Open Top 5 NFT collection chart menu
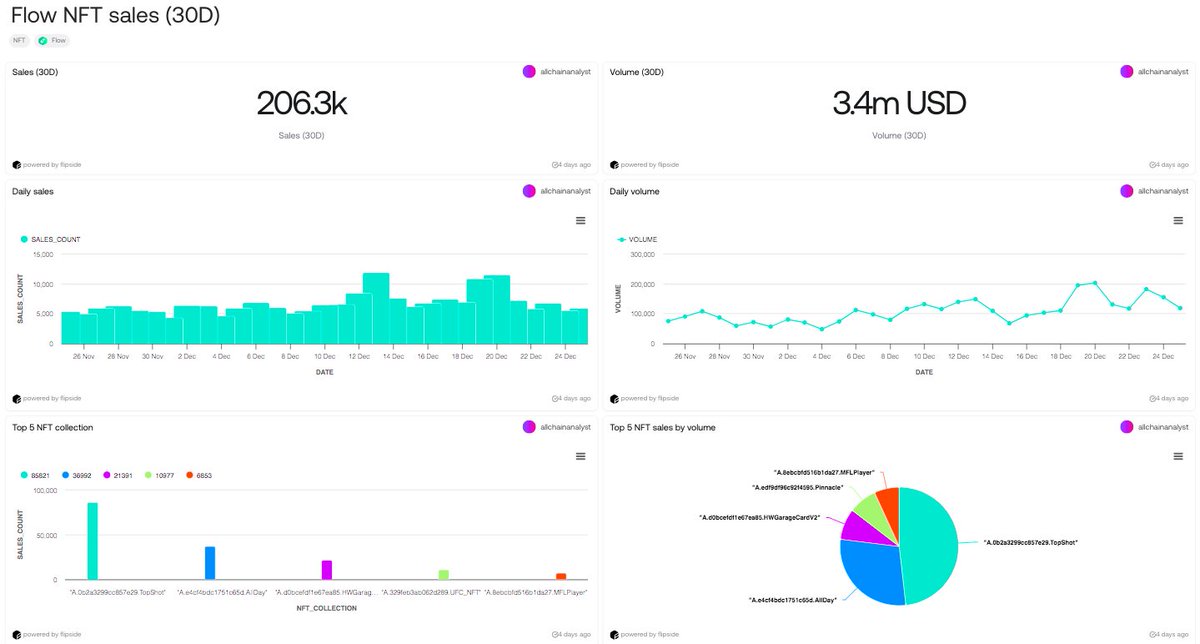1200x644 pixels. click(580, 457)
